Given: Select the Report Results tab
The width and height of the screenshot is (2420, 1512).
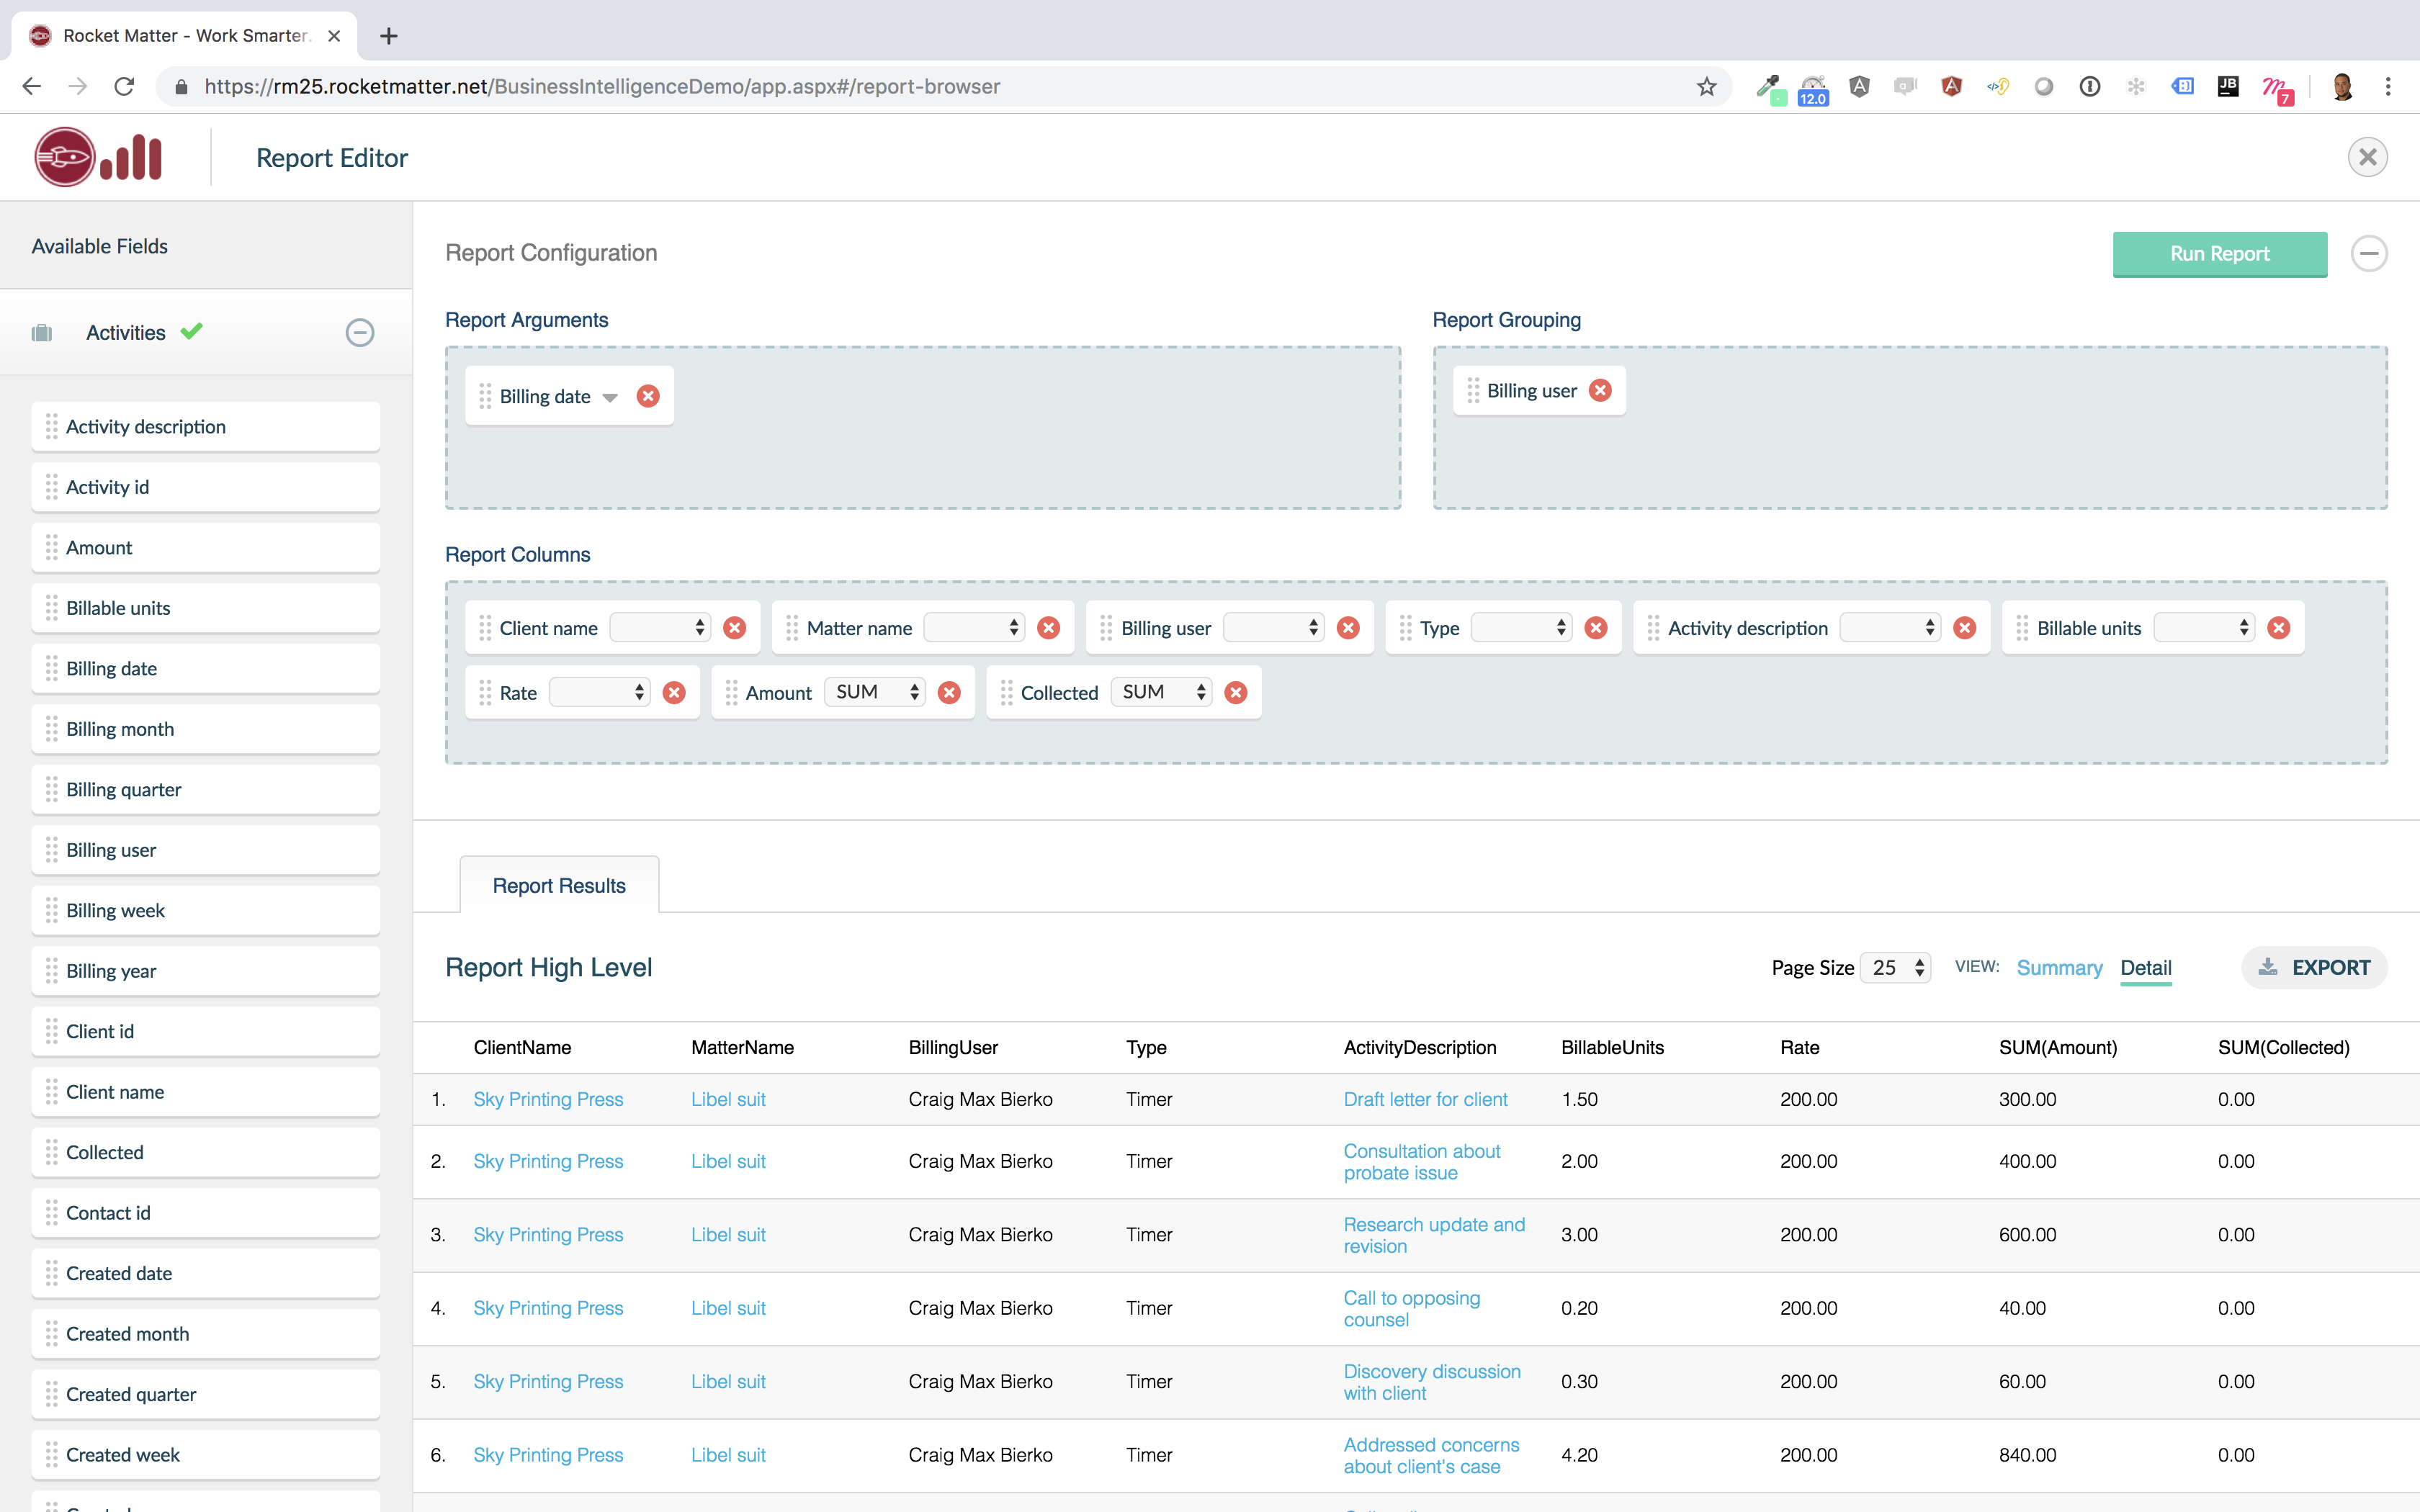Looking at the screenshot, I should click(x=558, y=884).
